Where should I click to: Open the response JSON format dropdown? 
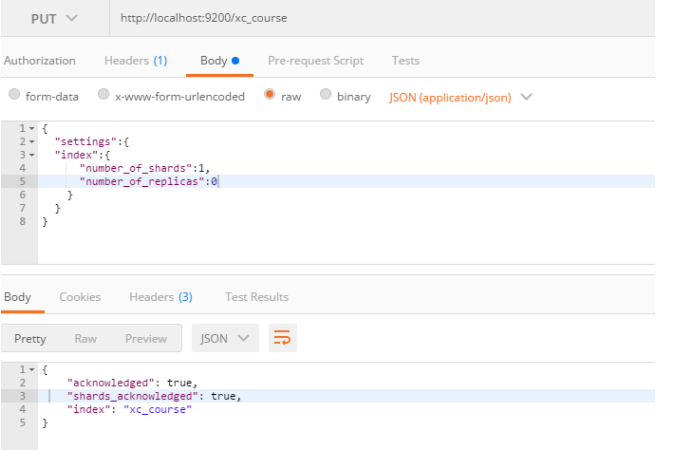tap(225, 338)
